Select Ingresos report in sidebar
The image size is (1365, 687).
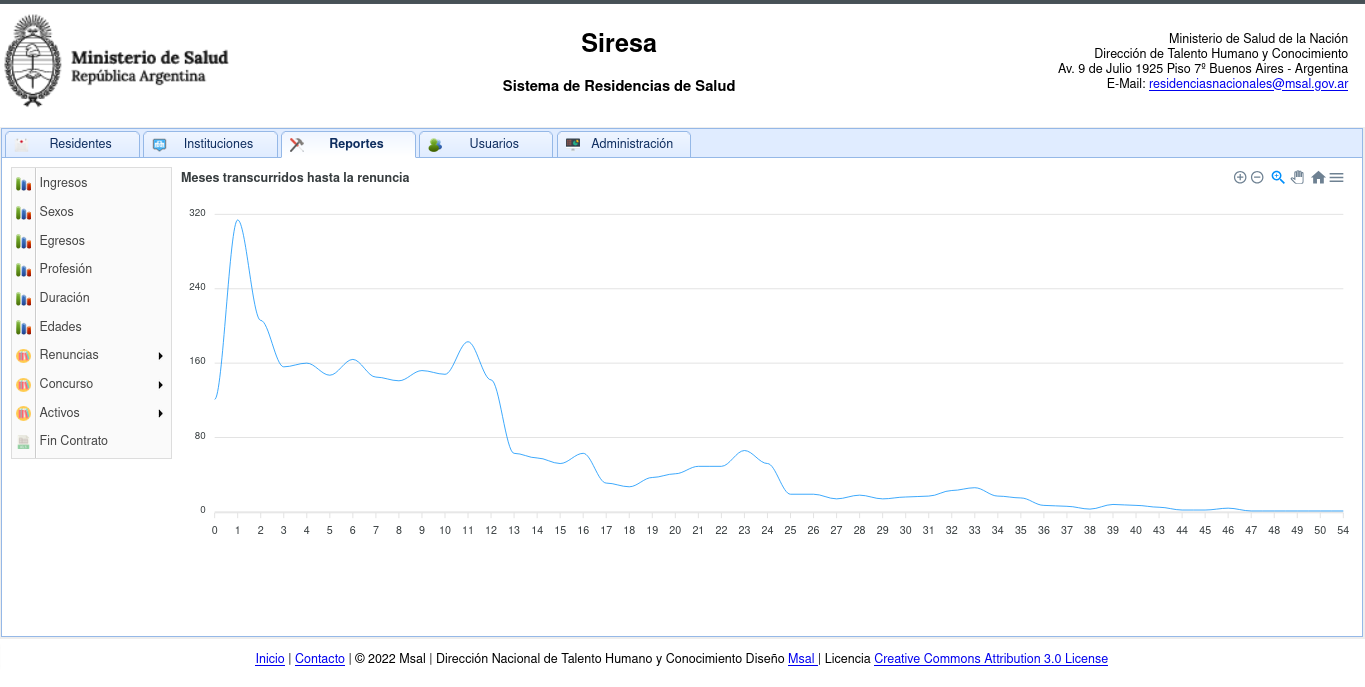coord(63,183)
